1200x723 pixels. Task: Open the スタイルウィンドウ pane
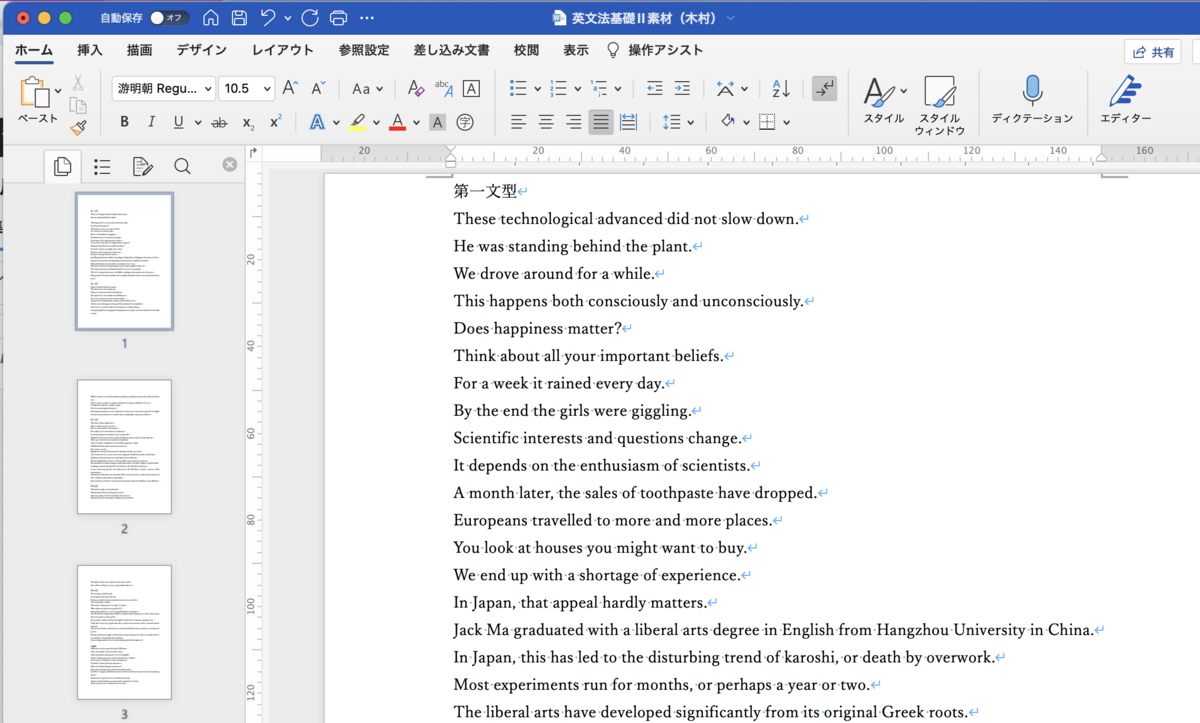click(940, 105)
